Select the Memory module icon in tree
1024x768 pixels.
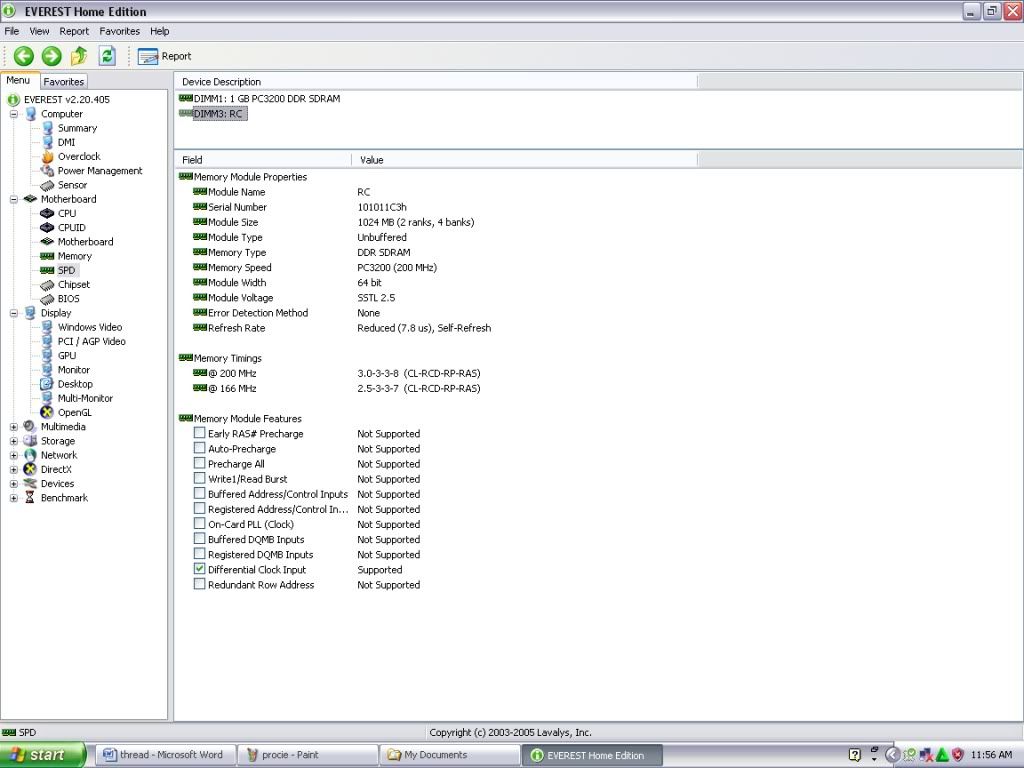click(x=47, y=256)
